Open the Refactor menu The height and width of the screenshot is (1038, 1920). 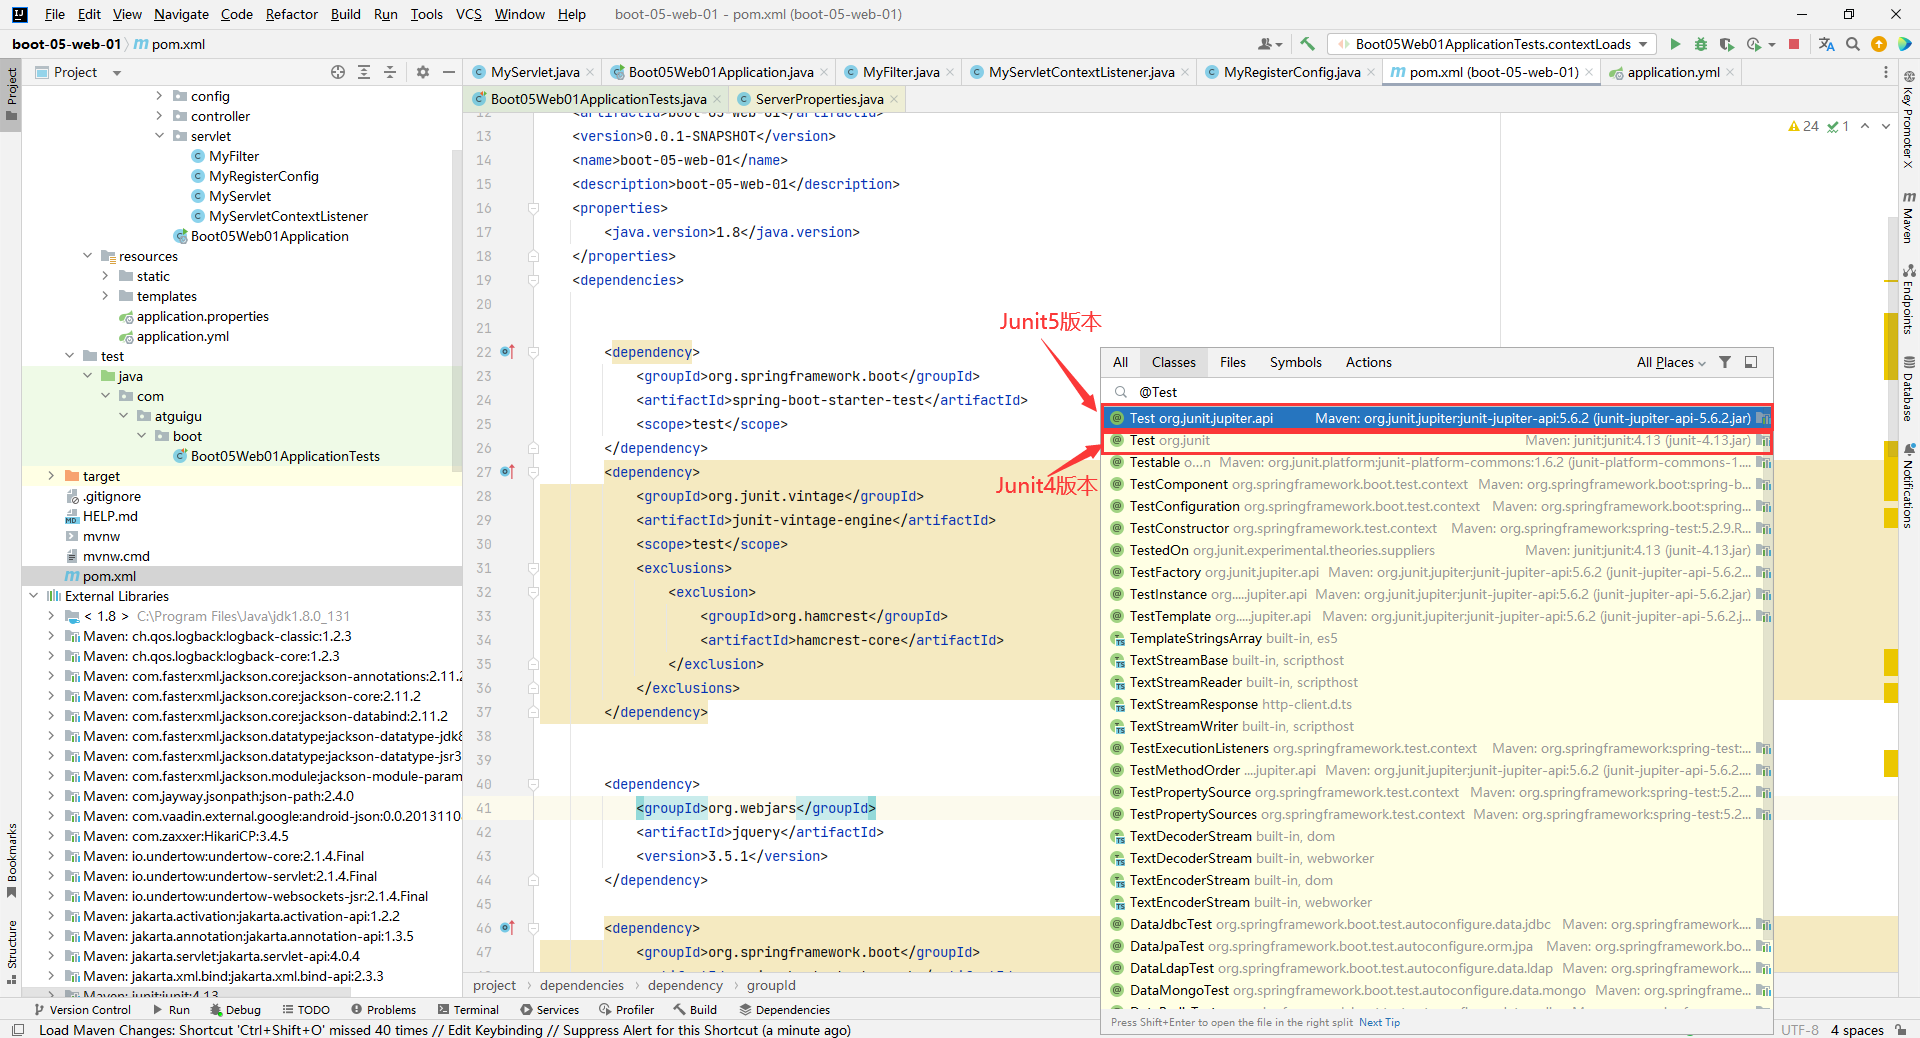(291, 14)
